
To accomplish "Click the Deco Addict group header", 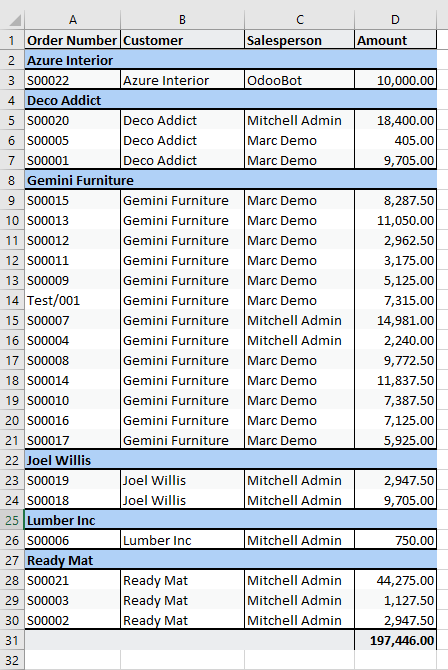I will point(231,100).
